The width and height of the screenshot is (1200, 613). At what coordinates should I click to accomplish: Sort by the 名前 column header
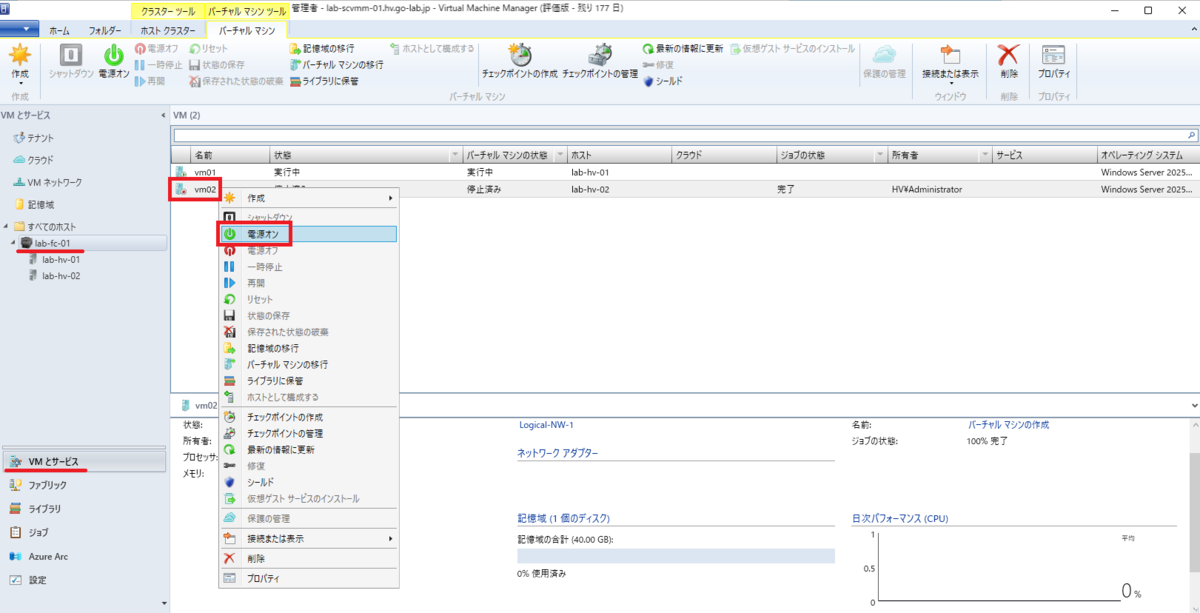(230, 156)
